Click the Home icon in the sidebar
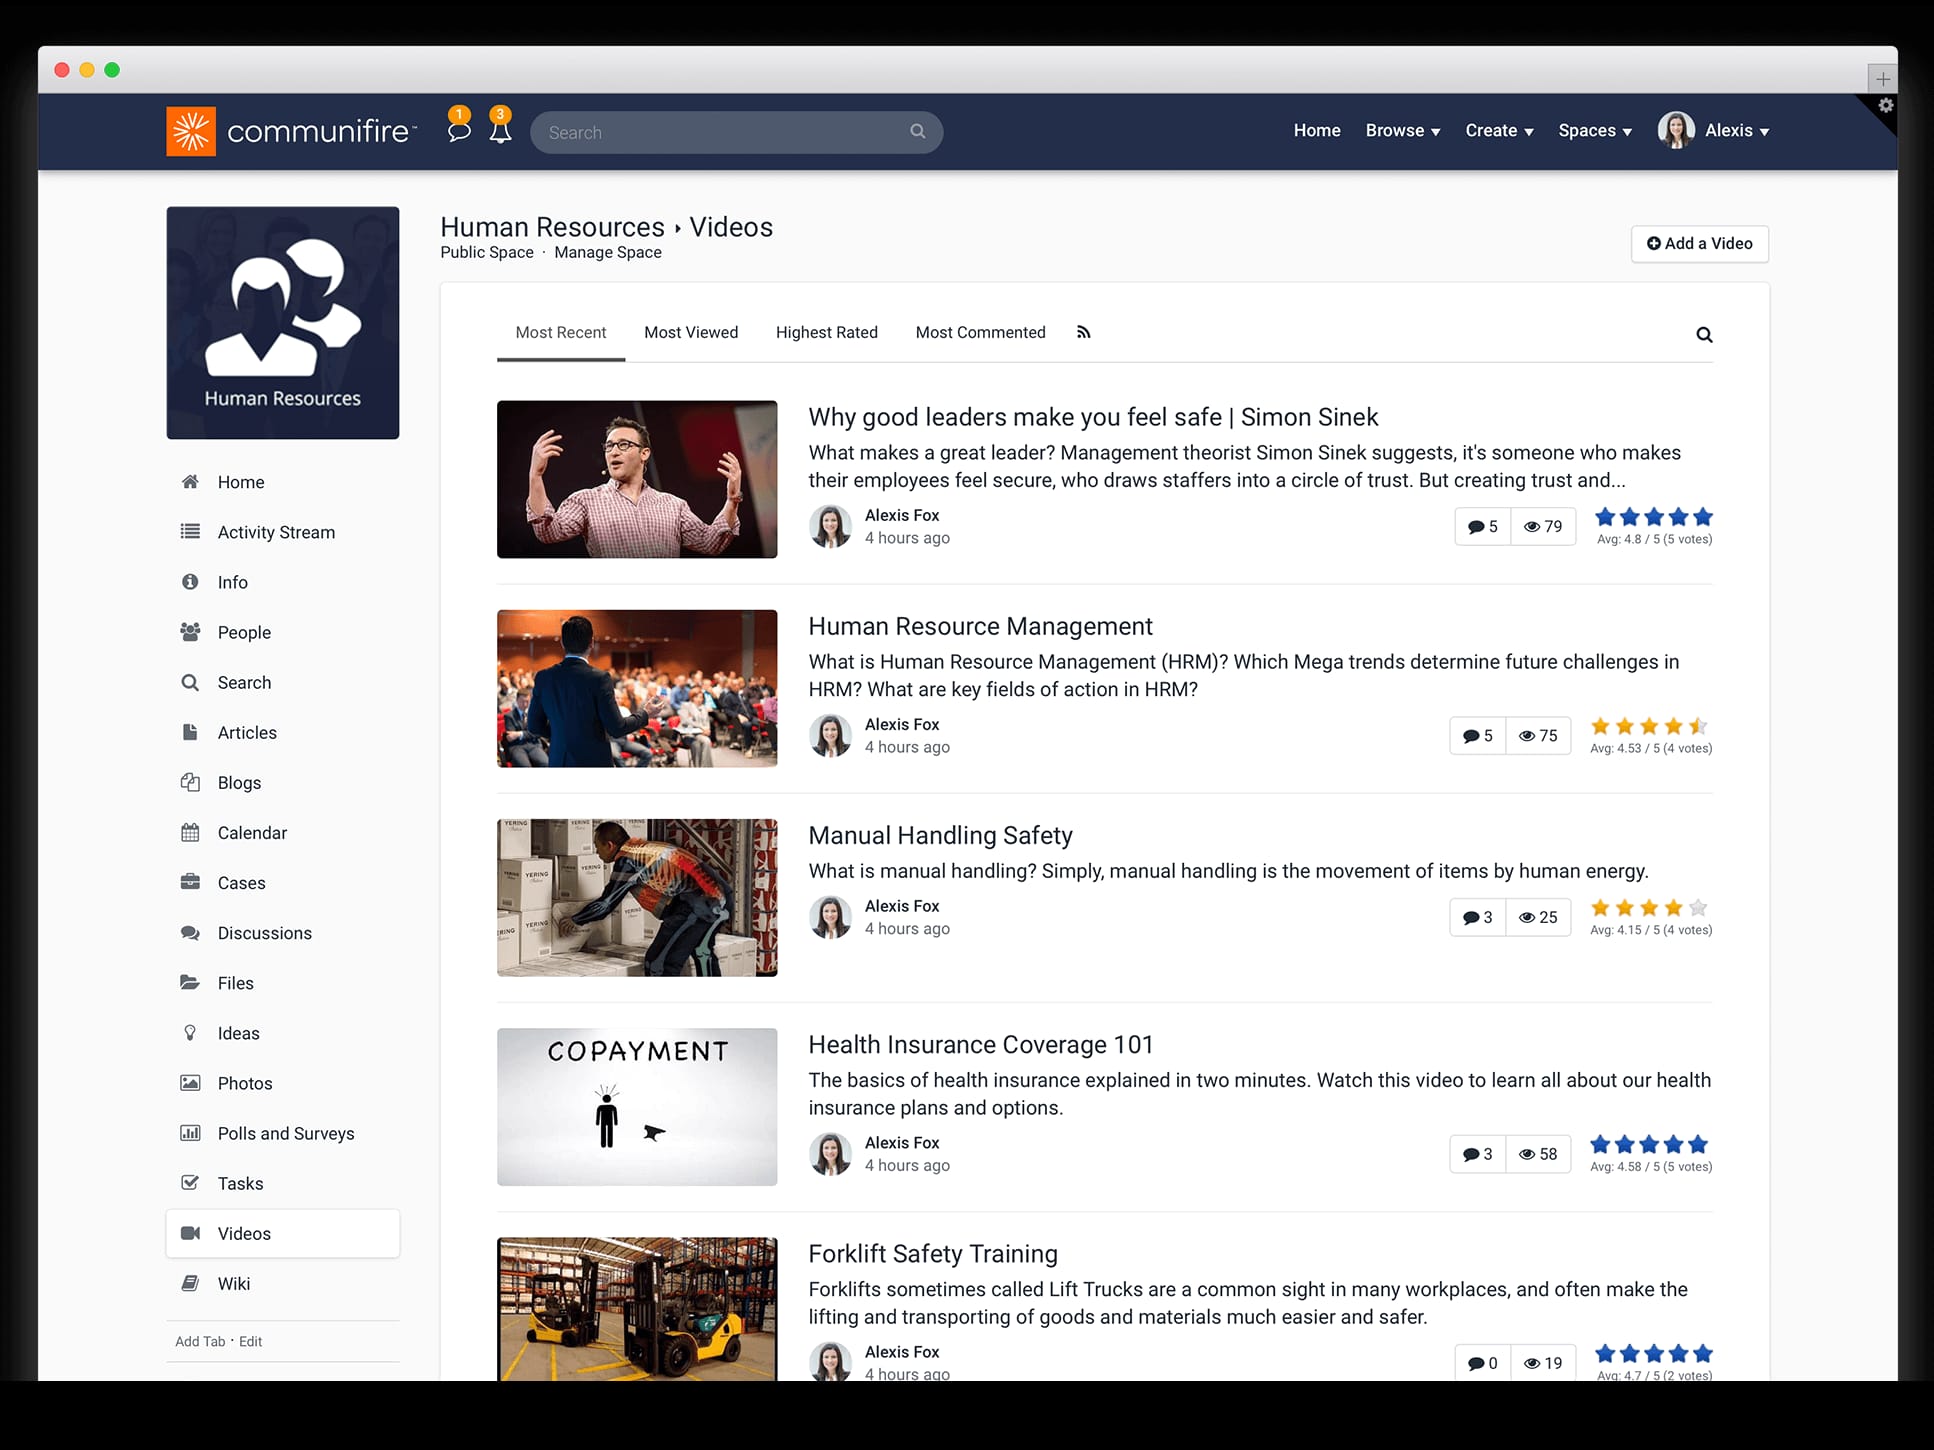This screenshot has height=1450, width=1934. click(x=190, y=482)
